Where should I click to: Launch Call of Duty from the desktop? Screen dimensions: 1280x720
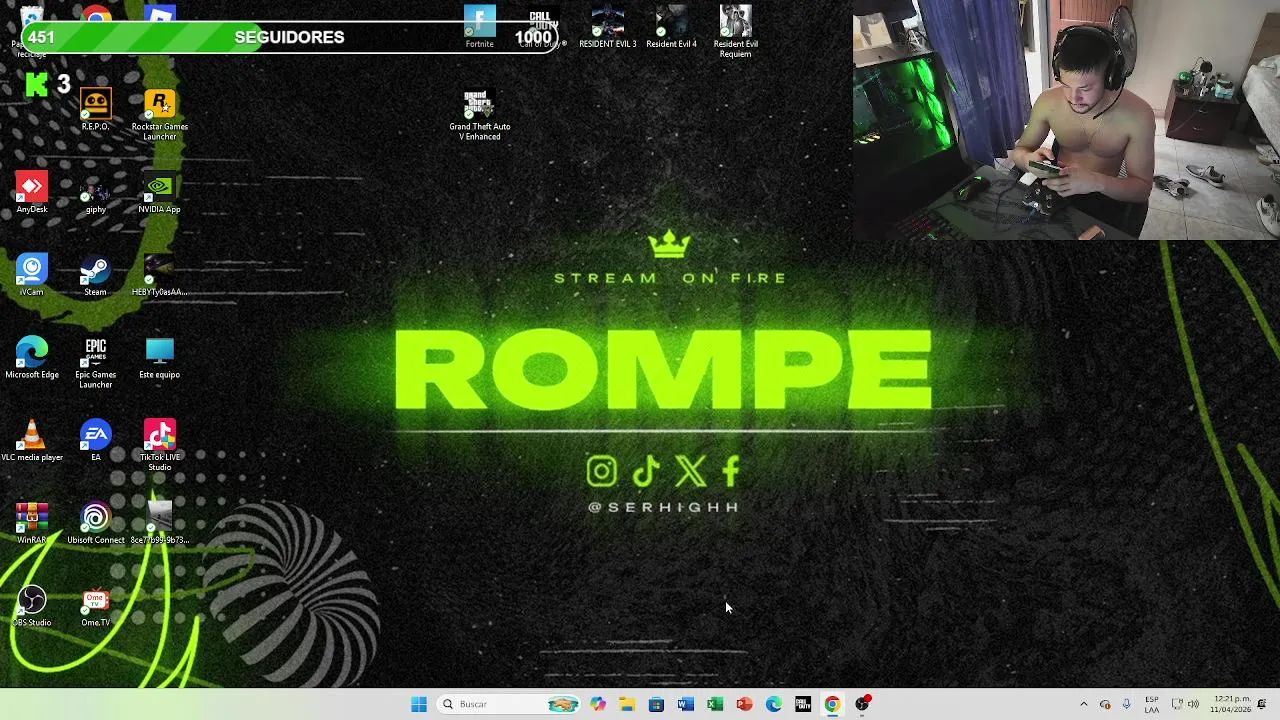pyautogui.click(x=541, y=26)
